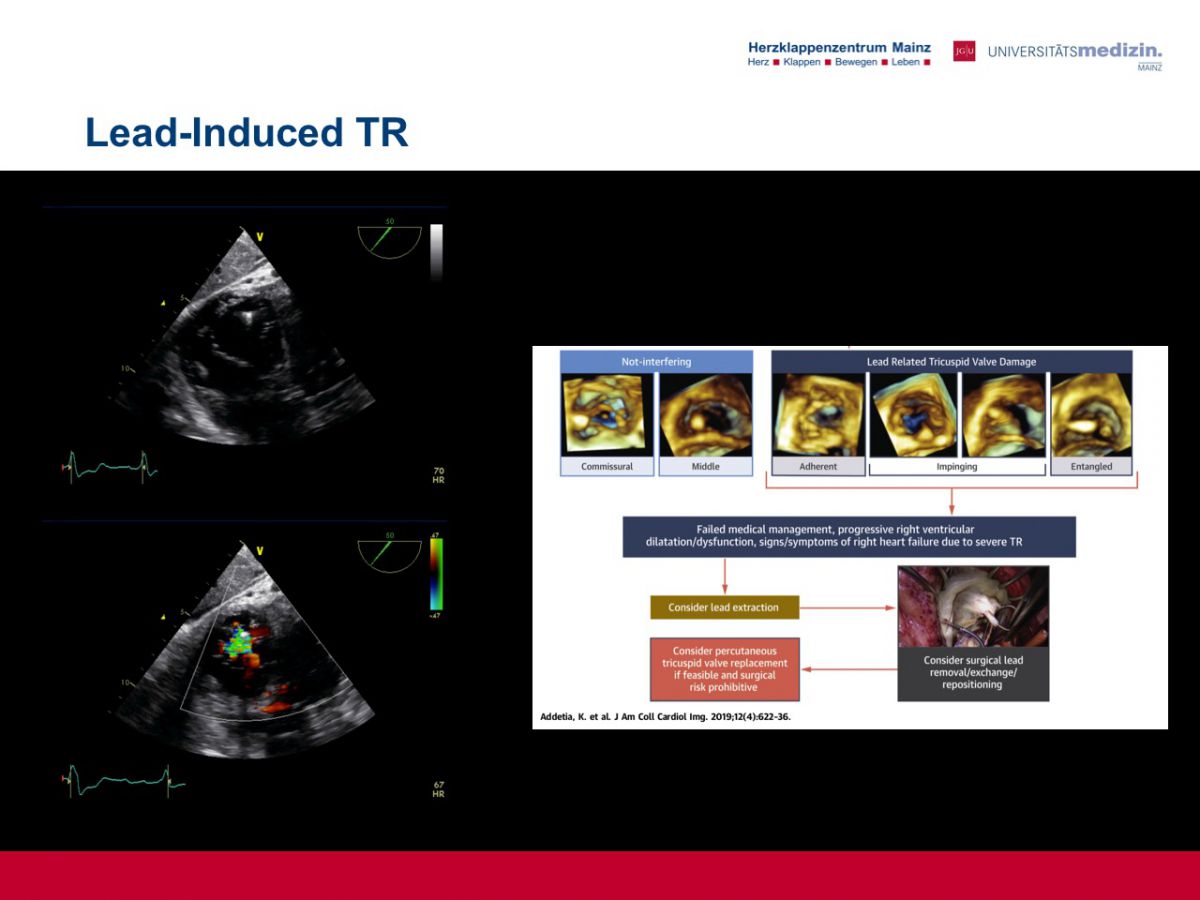Click the 'Lead-Induced TR' slide title
The width and height of the screenshot is (1200, 900).
click(x=246, y=132)
